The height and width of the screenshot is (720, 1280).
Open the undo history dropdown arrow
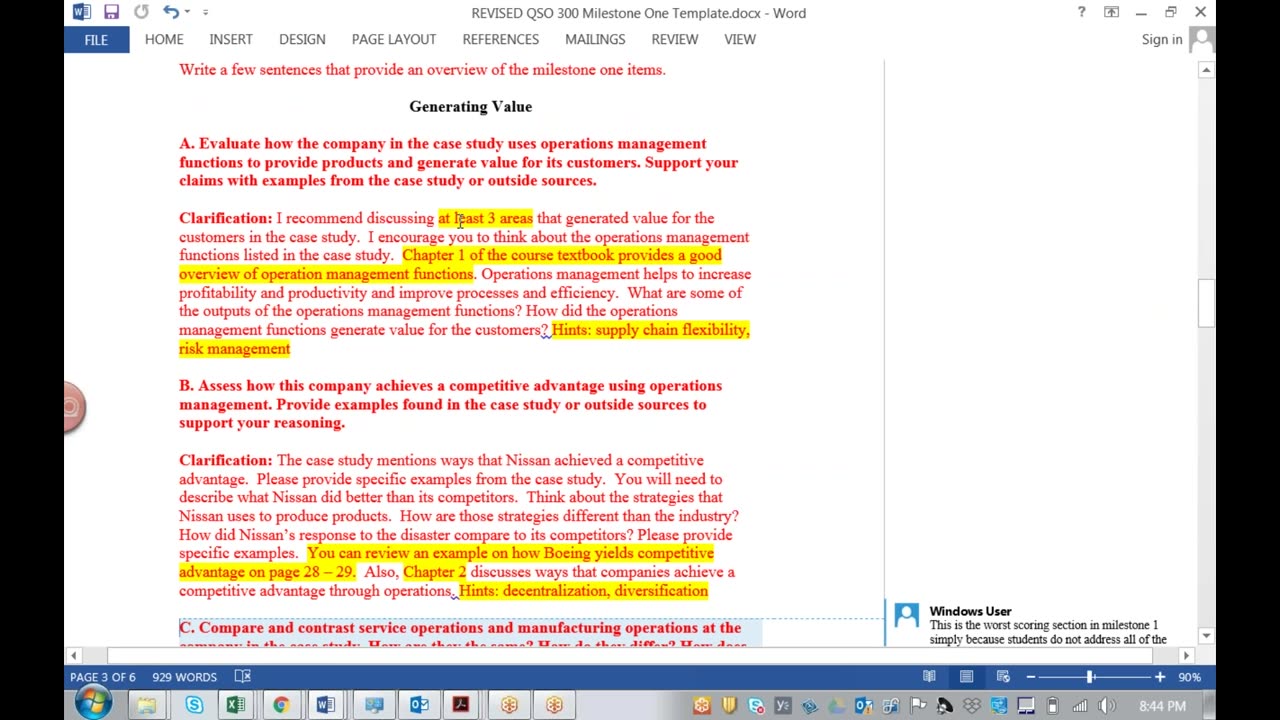click(186, 12)
